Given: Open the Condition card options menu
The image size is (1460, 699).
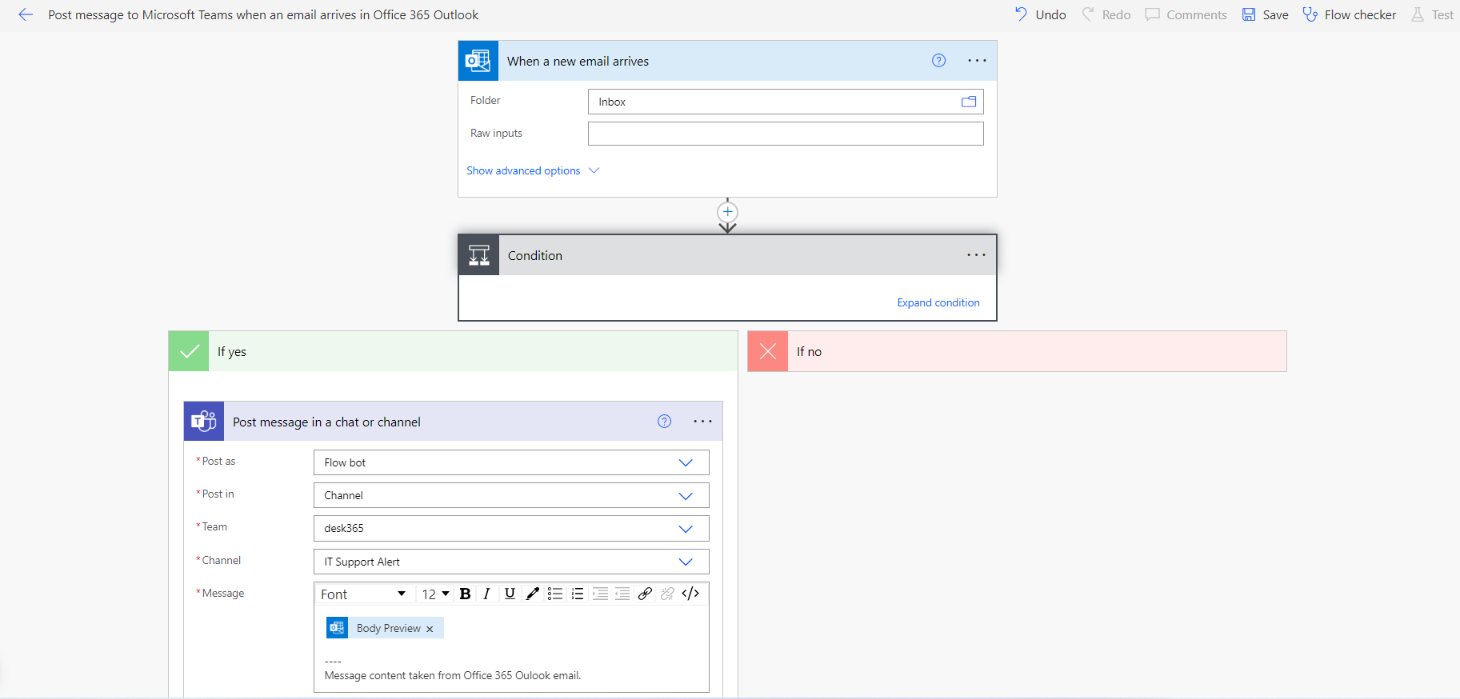Looking at the screenshot, I should [x=976, y=255].
